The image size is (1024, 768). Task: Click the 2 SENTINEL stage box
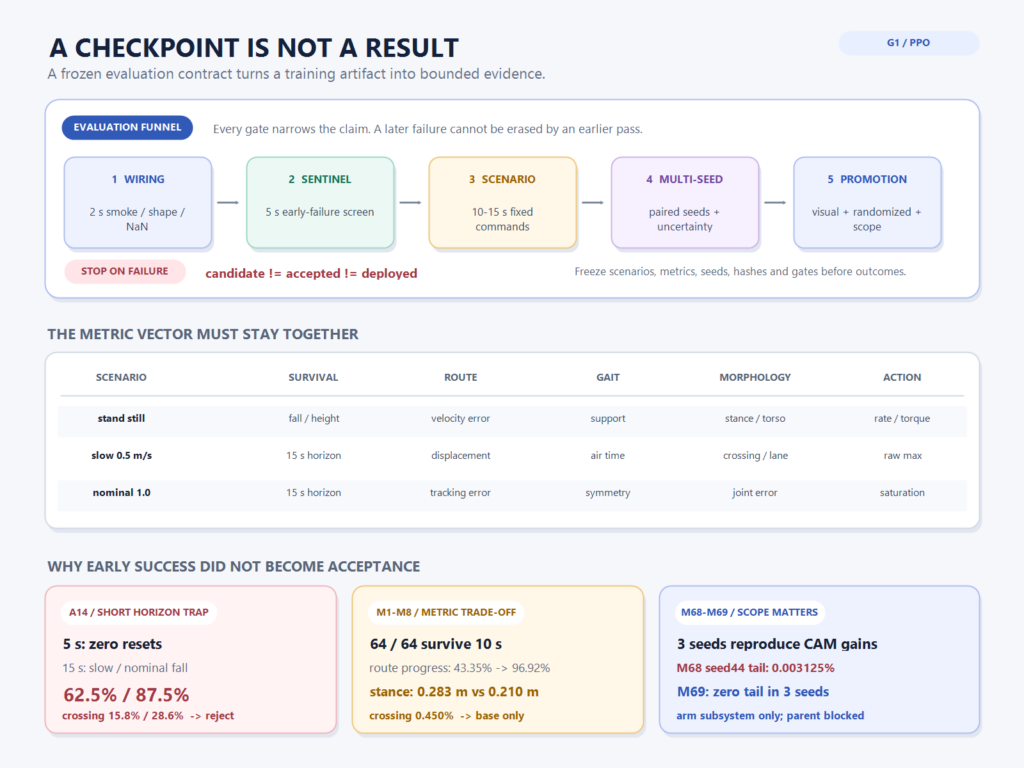click(320, 202)
